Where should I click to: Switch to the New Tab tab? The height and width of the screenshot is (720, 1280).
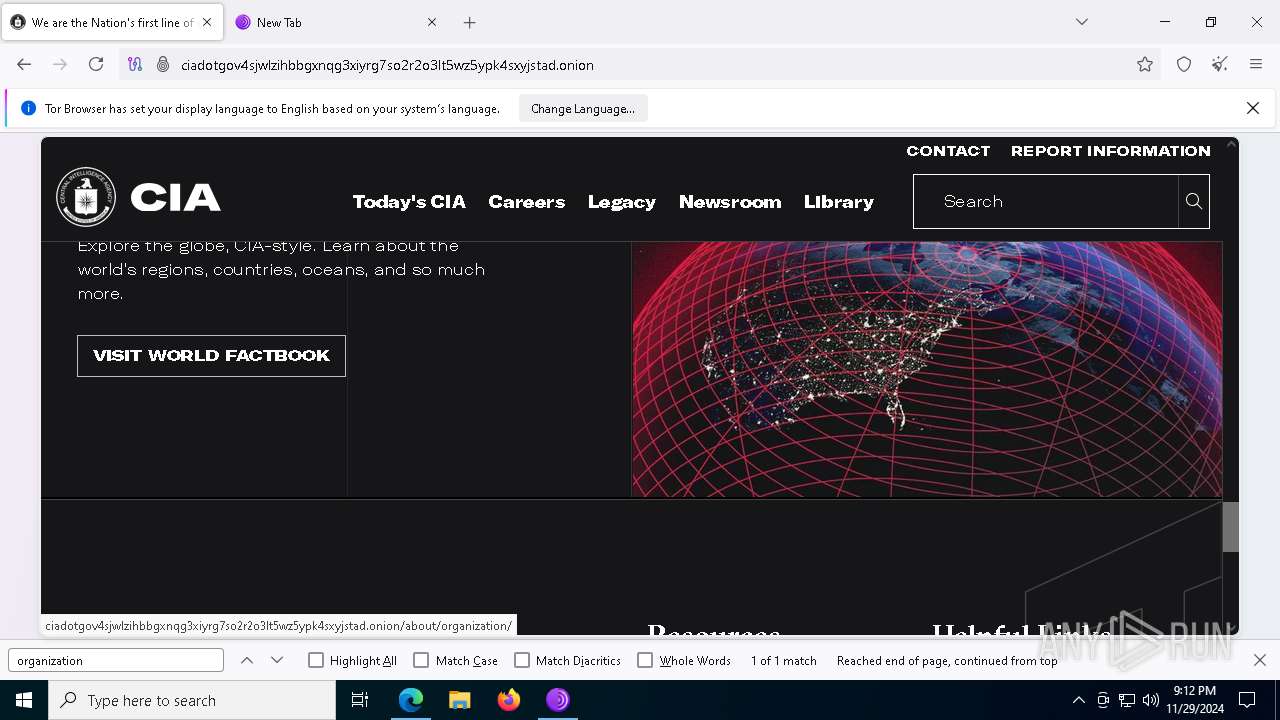(x=337, y=22)
